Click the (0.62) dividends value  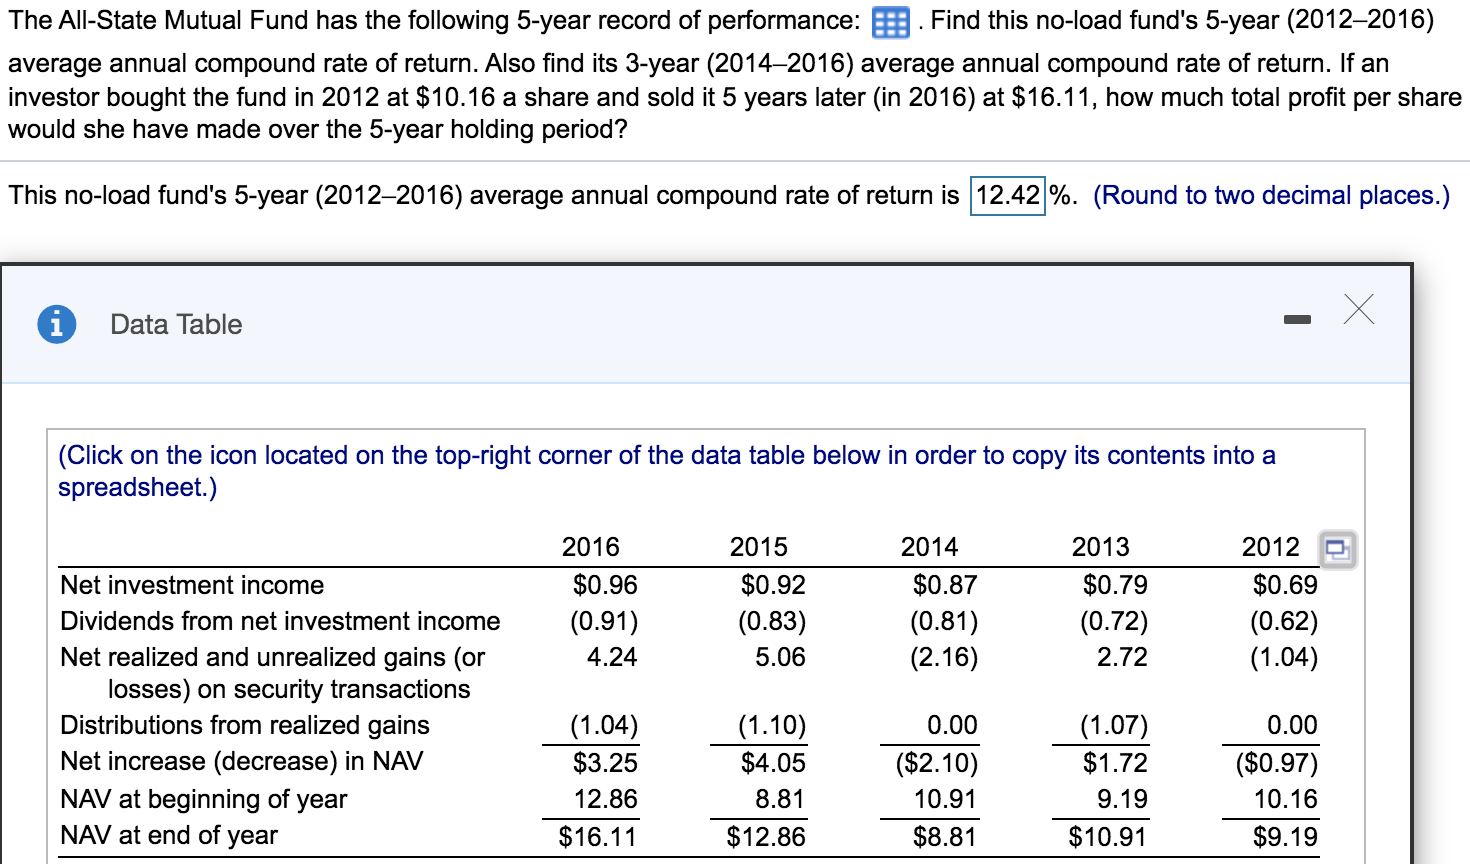coord(1284,621)
